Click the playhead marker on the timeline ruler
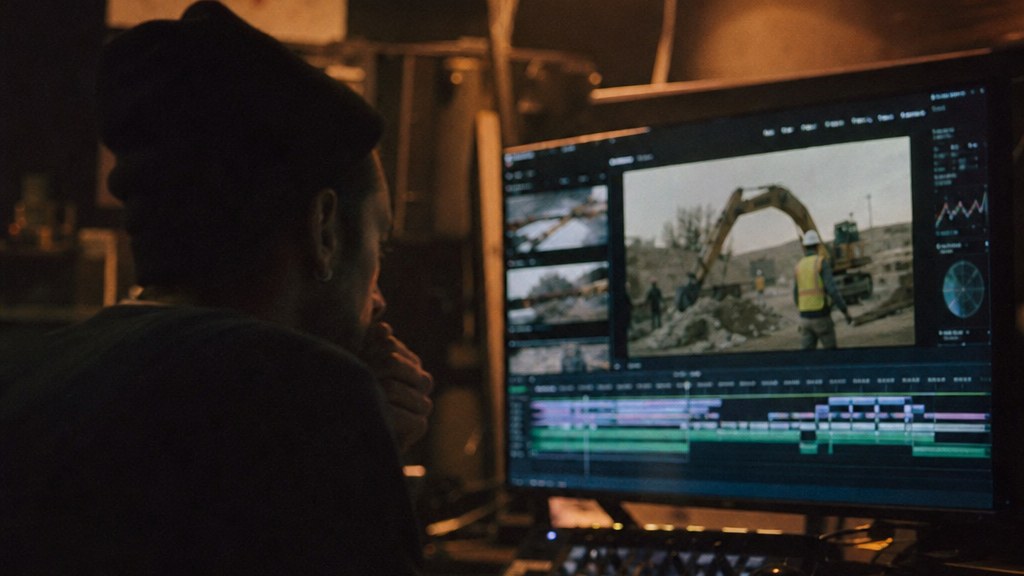Image resolution: width=1024 pixels, height=576 pixels. point(687,385)
